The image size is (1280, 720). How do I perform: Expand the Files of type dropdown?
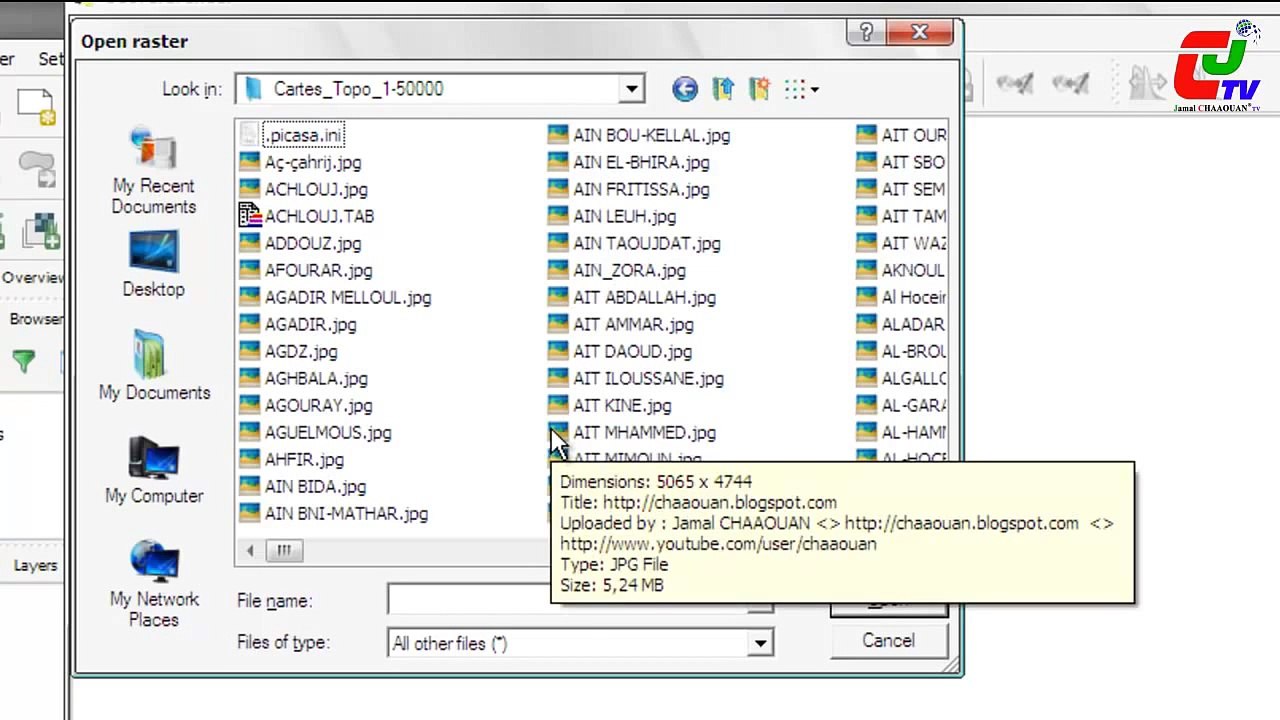(x=760, y=643)
